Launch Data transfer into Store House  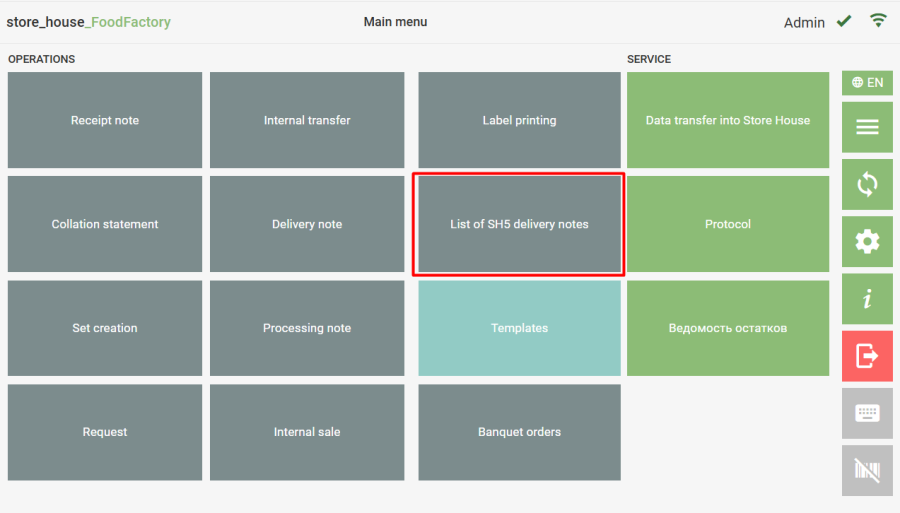pos(728,120)
